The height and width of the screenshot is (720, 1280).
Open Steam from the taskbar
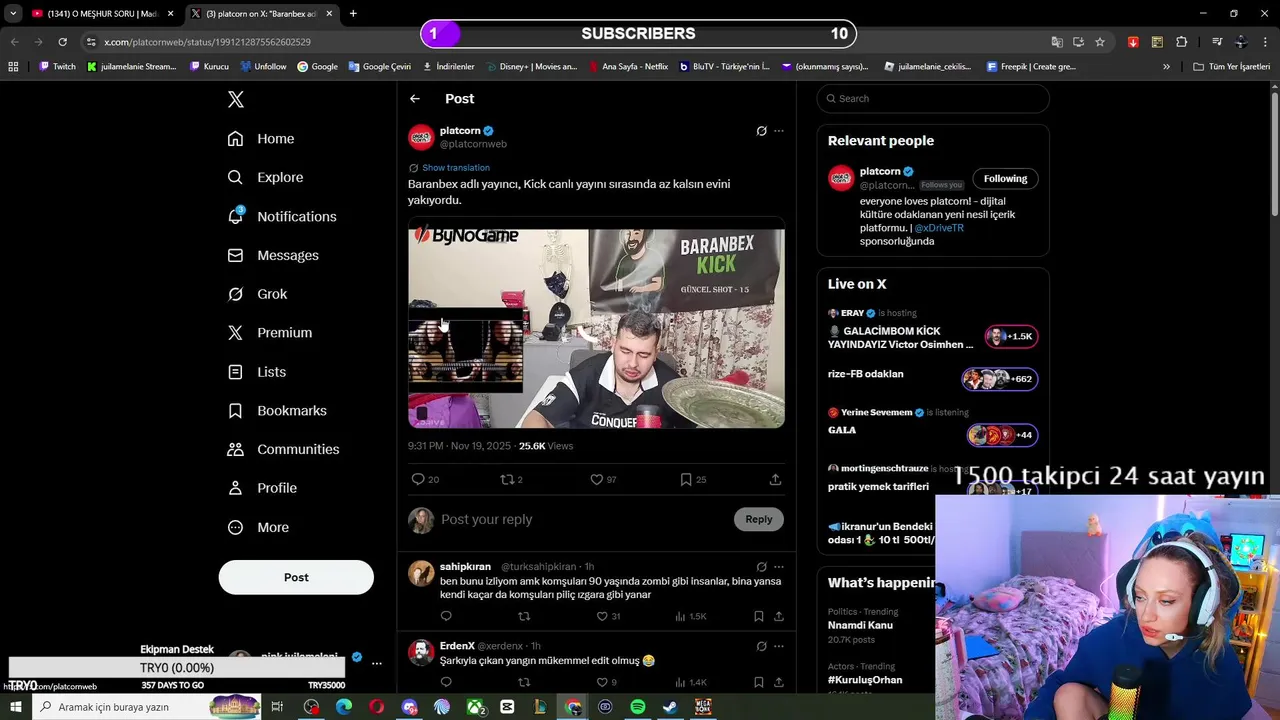[670, 707]
